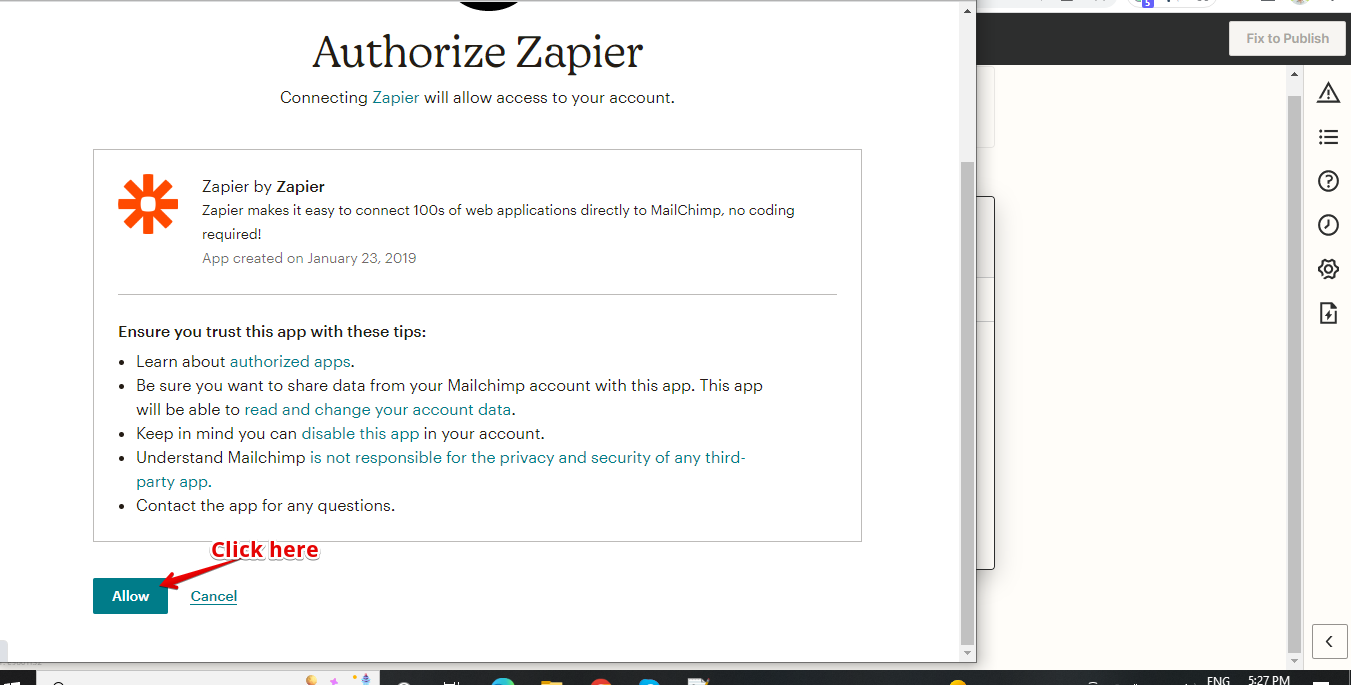Open the clock history icon in sidebar
Viewport: 1351px width, 685px height.
pos(1328,225)
